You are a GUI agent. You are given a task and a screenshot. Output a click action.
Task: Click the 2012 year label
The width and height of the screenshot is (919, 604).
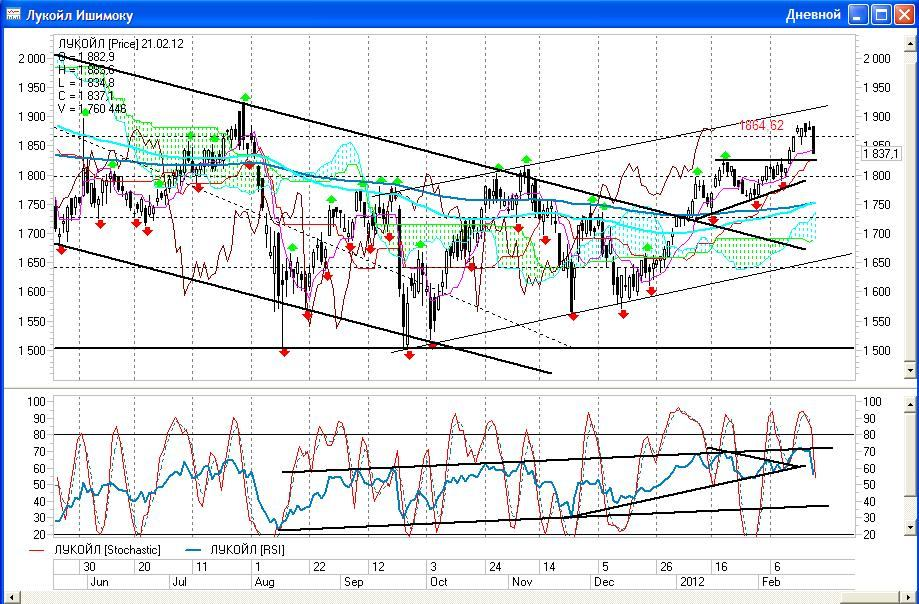point(692,582)
